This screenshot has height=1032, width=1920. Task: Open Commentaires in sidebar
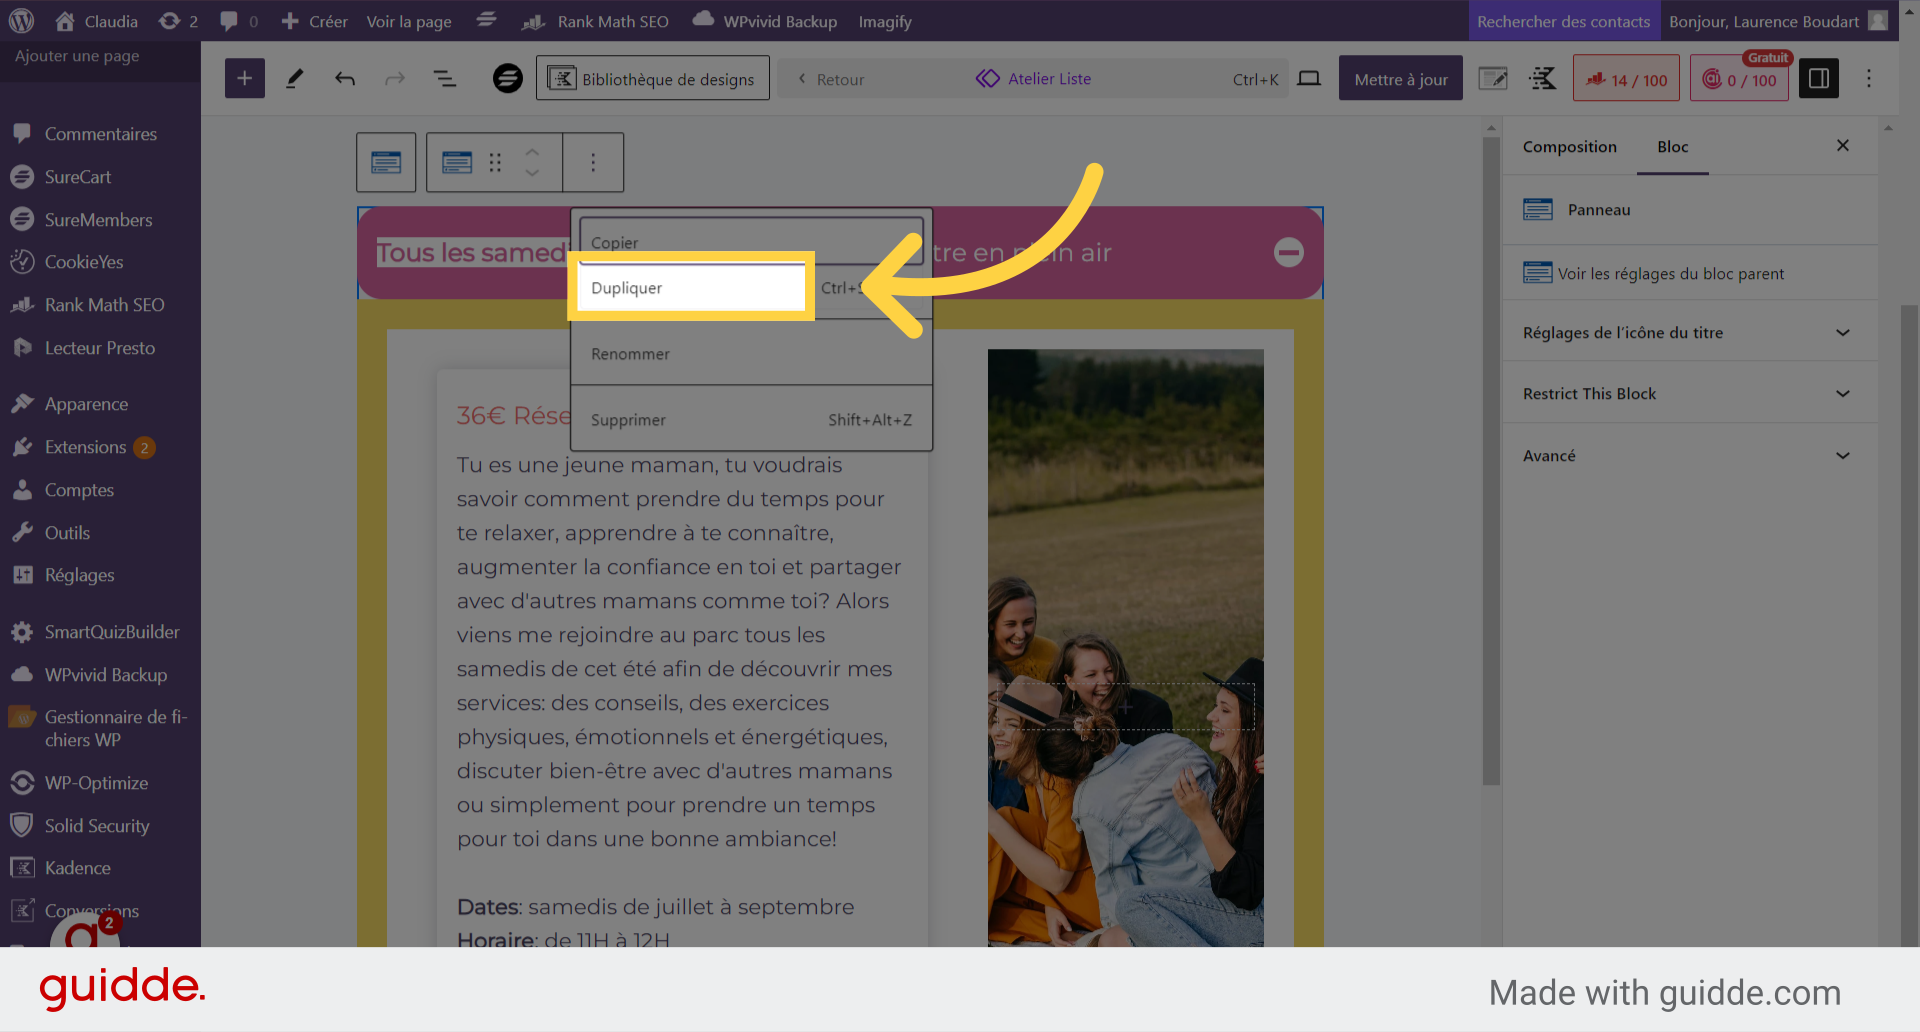[100, 134]
